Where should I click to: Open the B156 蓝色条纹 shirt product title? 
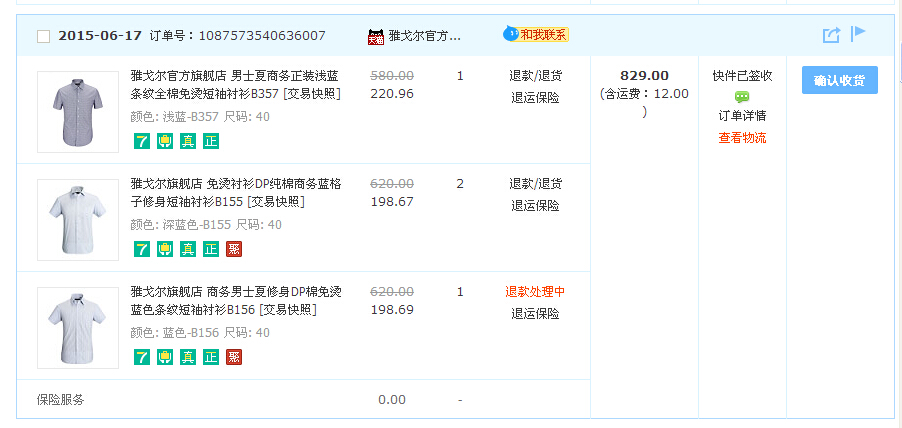point(236,301)
